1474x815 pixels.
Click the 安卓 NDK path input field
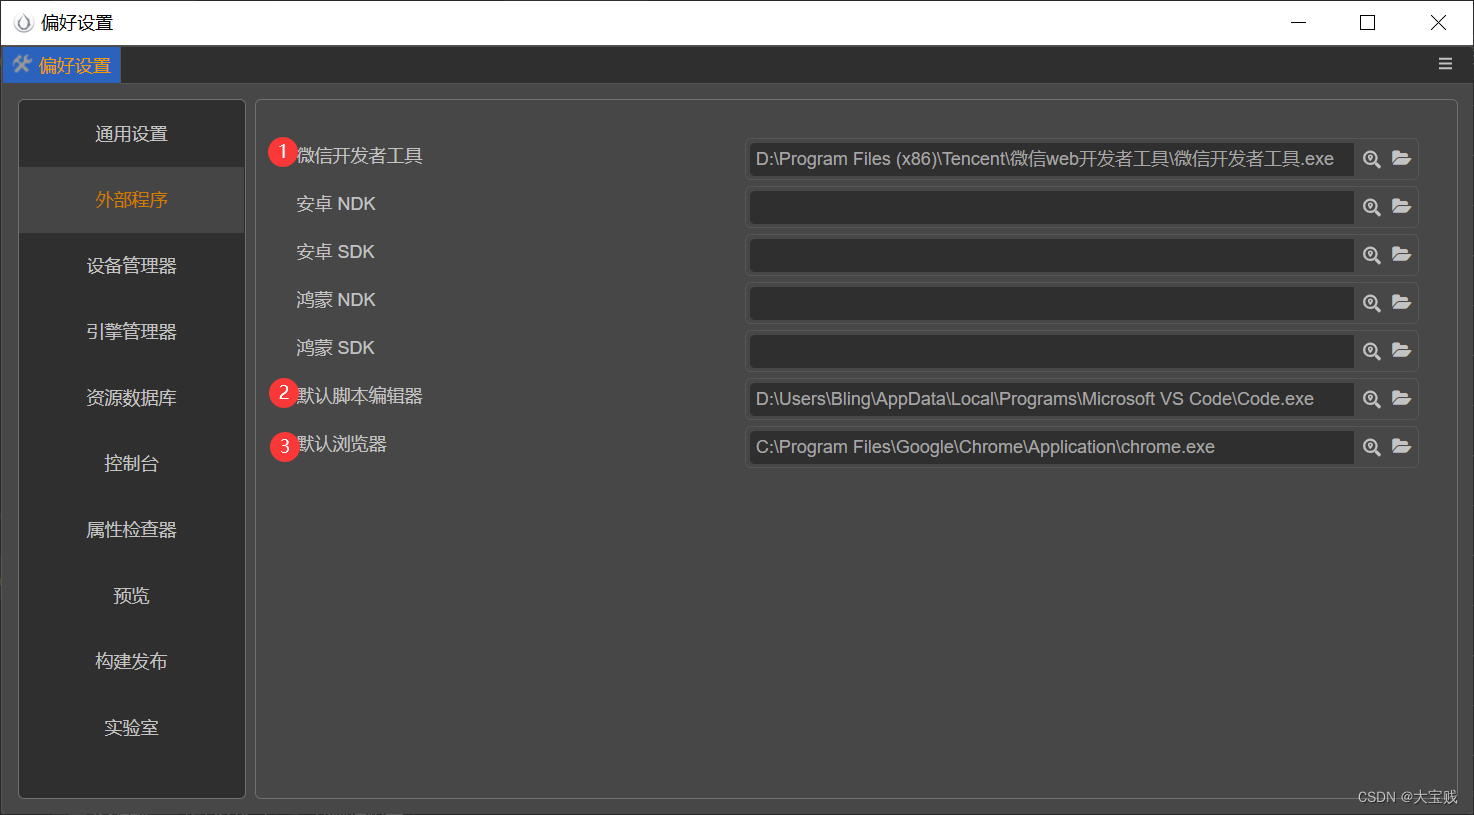click(1051, 207)
